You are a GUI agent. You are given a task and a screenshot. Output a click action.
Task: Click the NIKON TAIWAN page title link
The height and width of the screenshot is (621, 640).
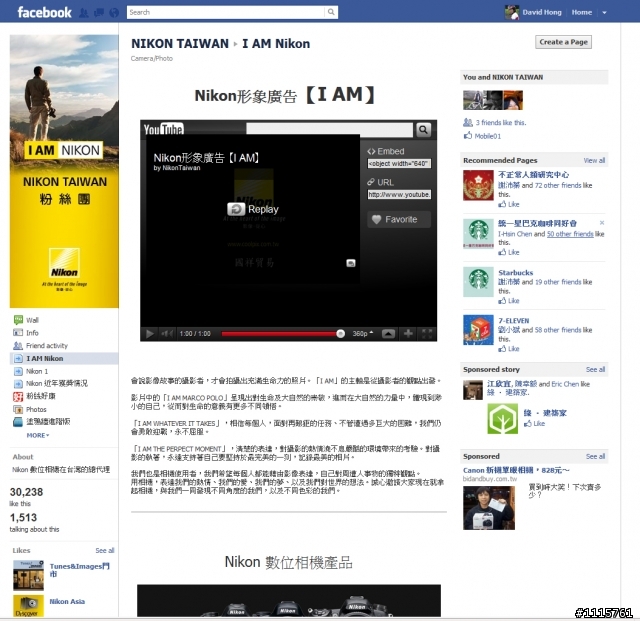click(x=180, y=43)
